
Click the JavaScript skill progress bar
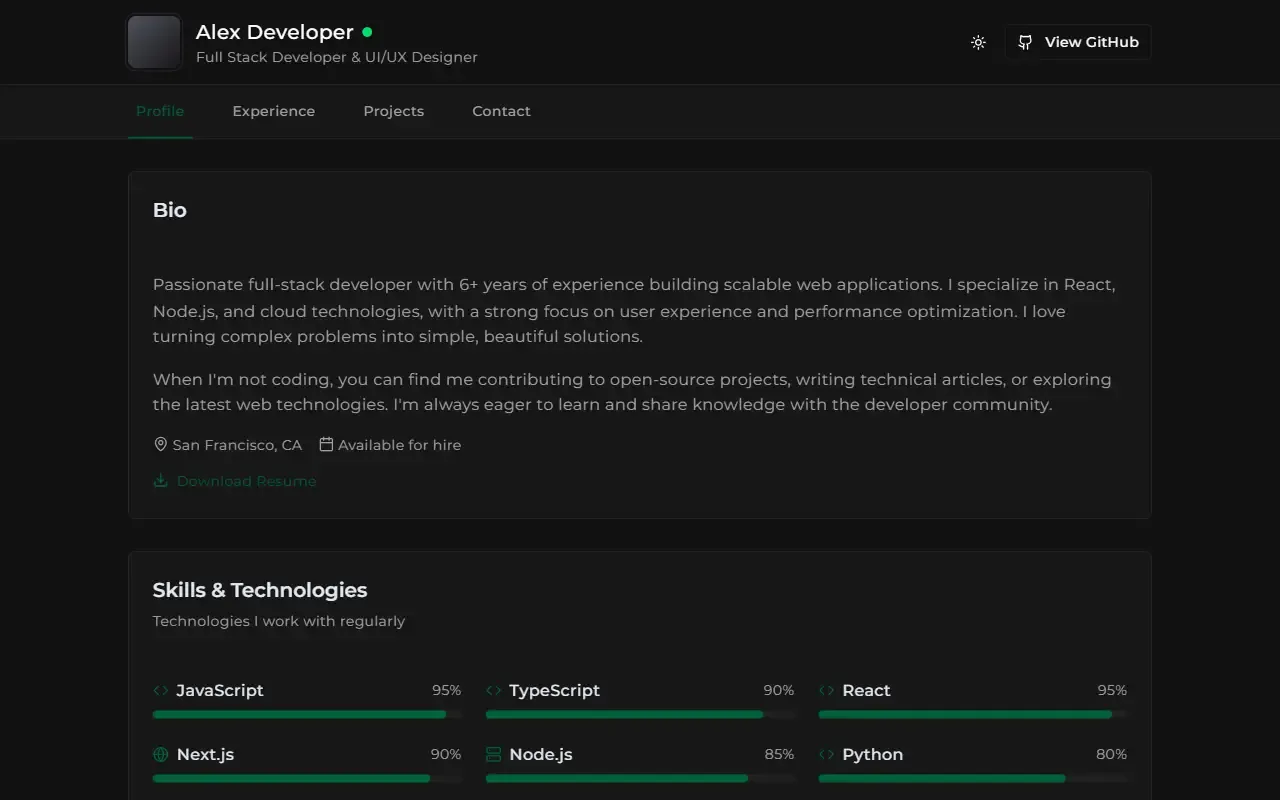pyautogui.click(x=307, y=714)
